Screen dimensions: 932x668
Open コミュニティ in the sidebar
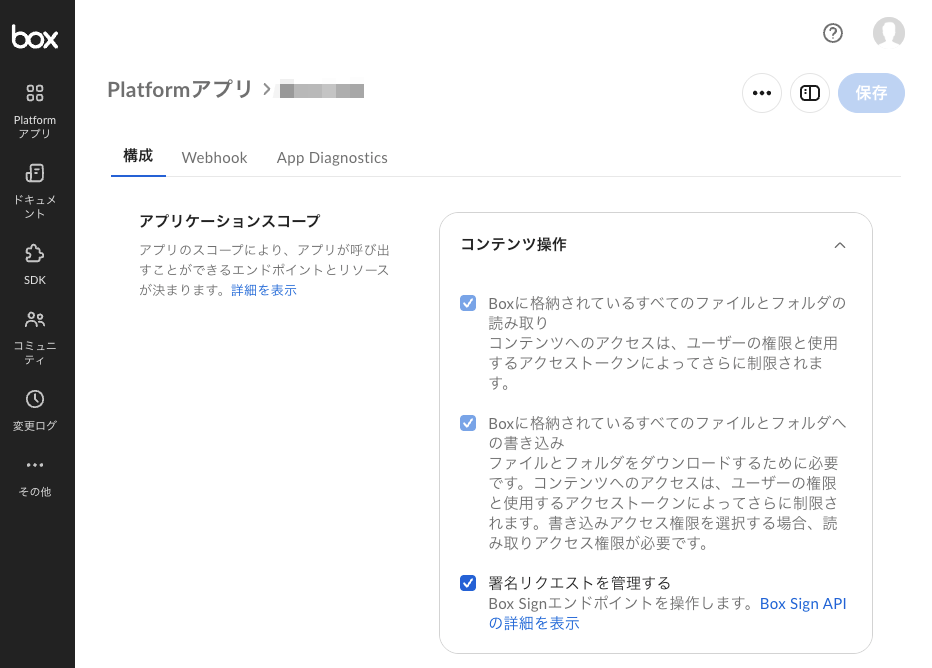[35, 338]
